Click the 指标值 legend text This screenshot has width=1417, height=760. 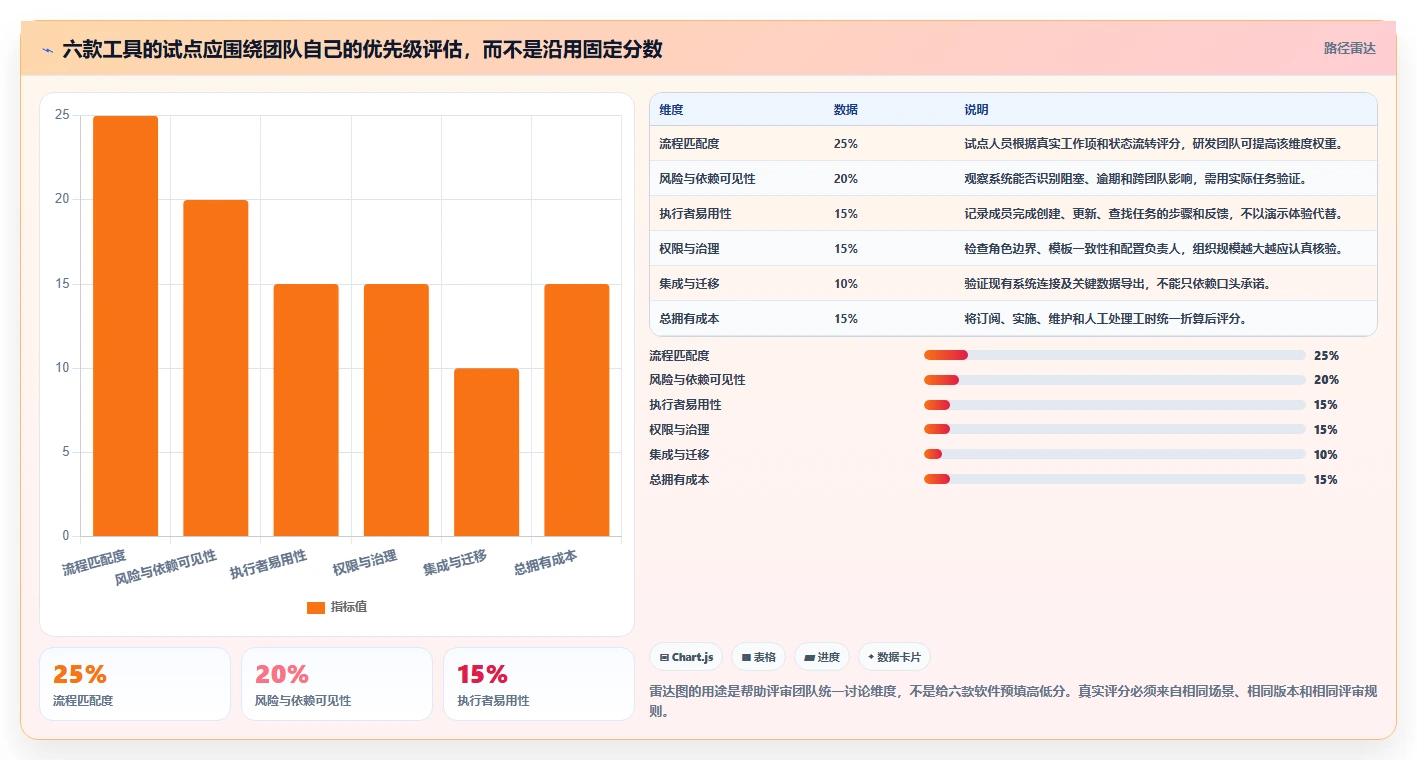[x=349, y=607]
